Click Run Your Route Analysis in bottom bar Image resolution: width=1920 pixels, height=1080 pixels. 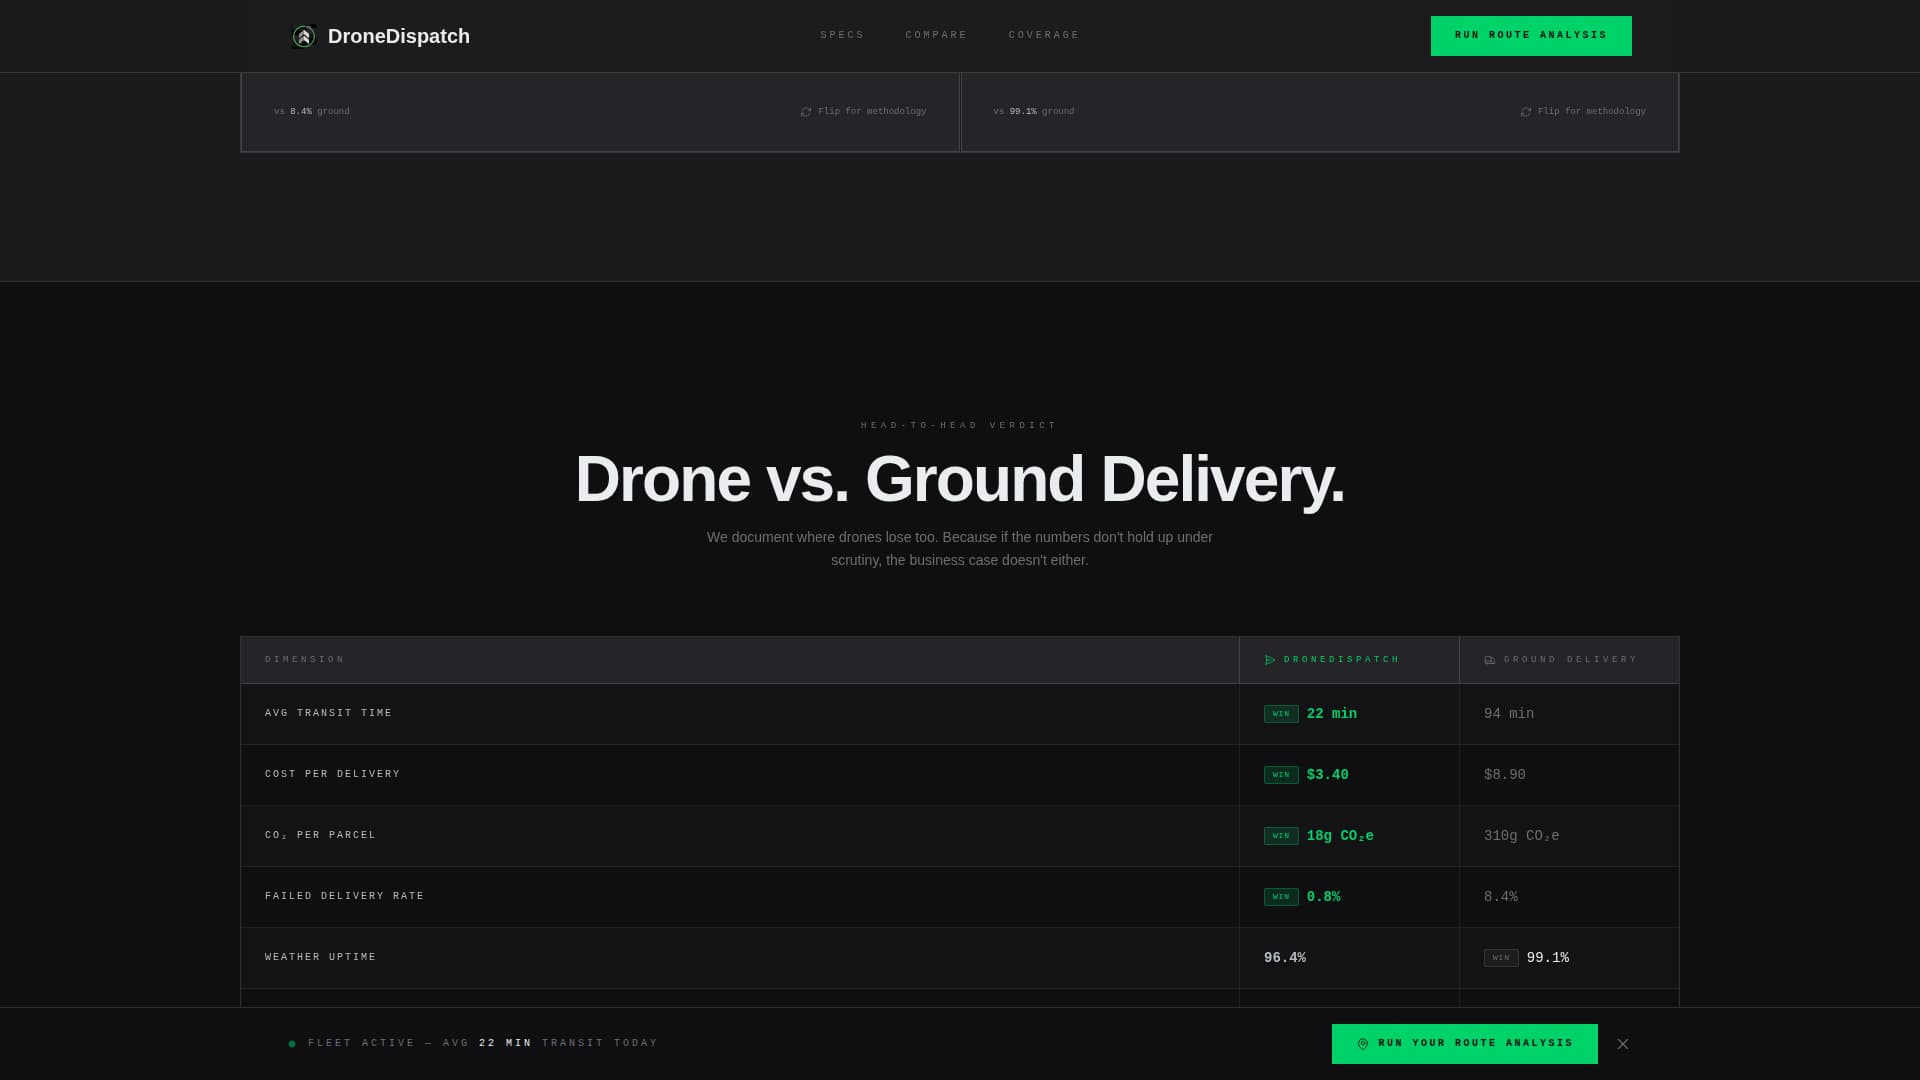click(x=1465, y=1044)
